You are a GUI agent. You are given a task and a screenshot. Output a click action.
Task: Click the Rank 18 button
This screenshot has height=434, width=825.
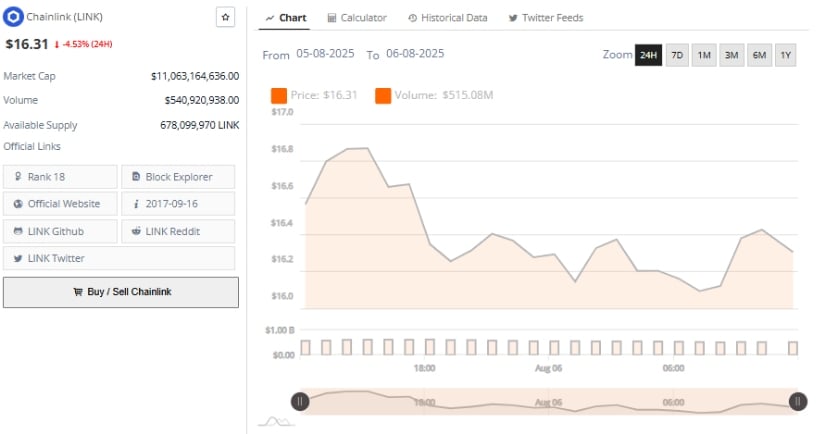(60, 177)
